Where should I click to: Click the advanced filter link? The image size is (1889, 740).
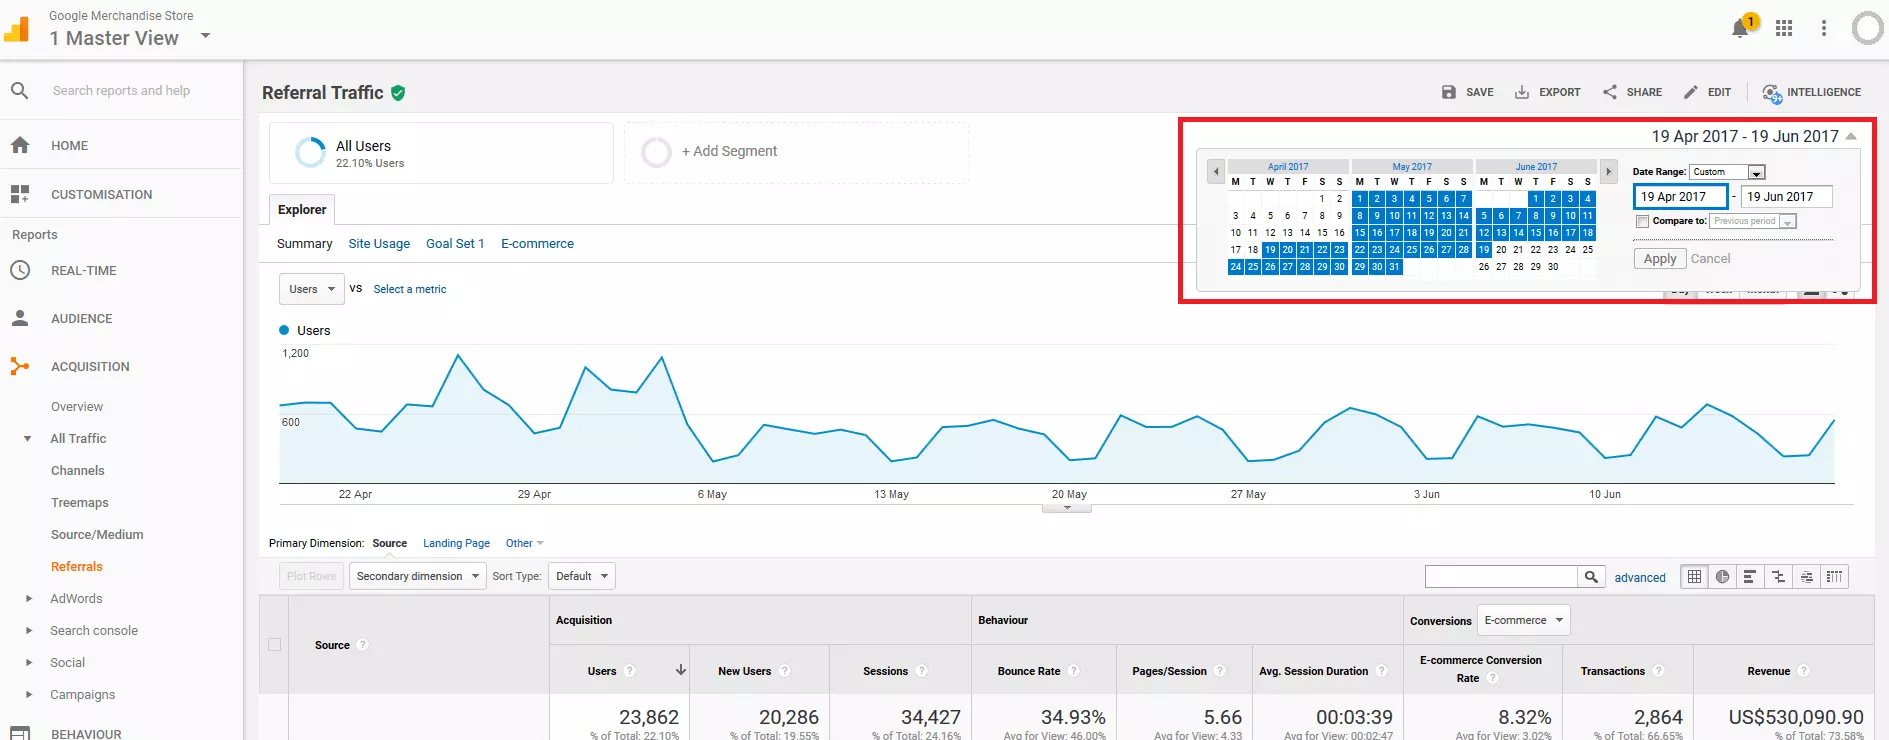(x=1640, y=578)
